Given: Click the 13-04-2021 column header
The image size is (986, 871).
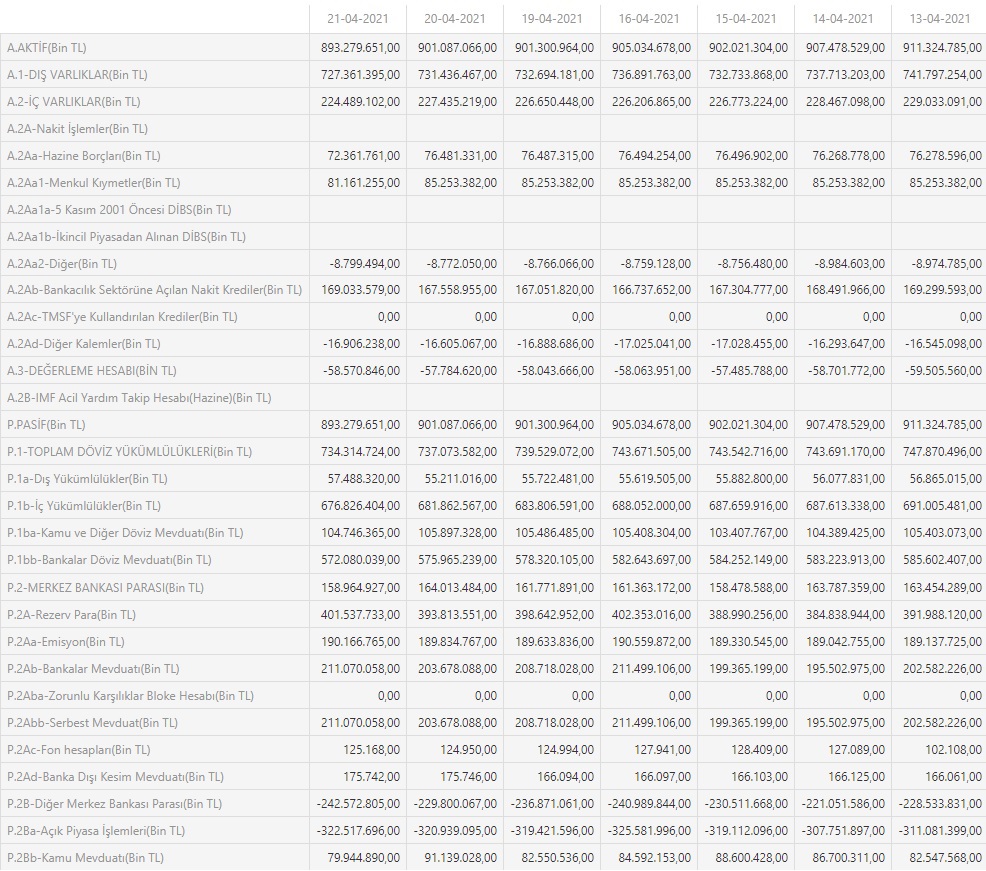Looking at the screenshot, I should coord(939,19).
